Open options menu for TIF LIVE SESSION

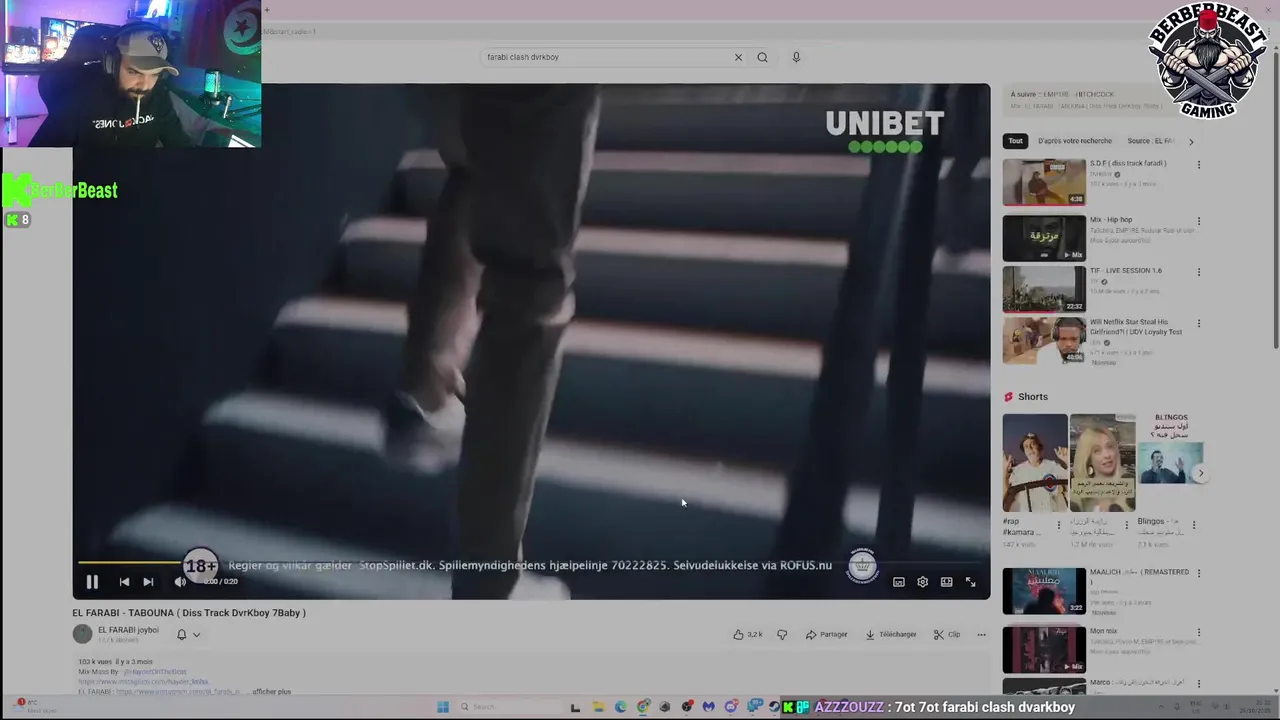point(1198,272)
